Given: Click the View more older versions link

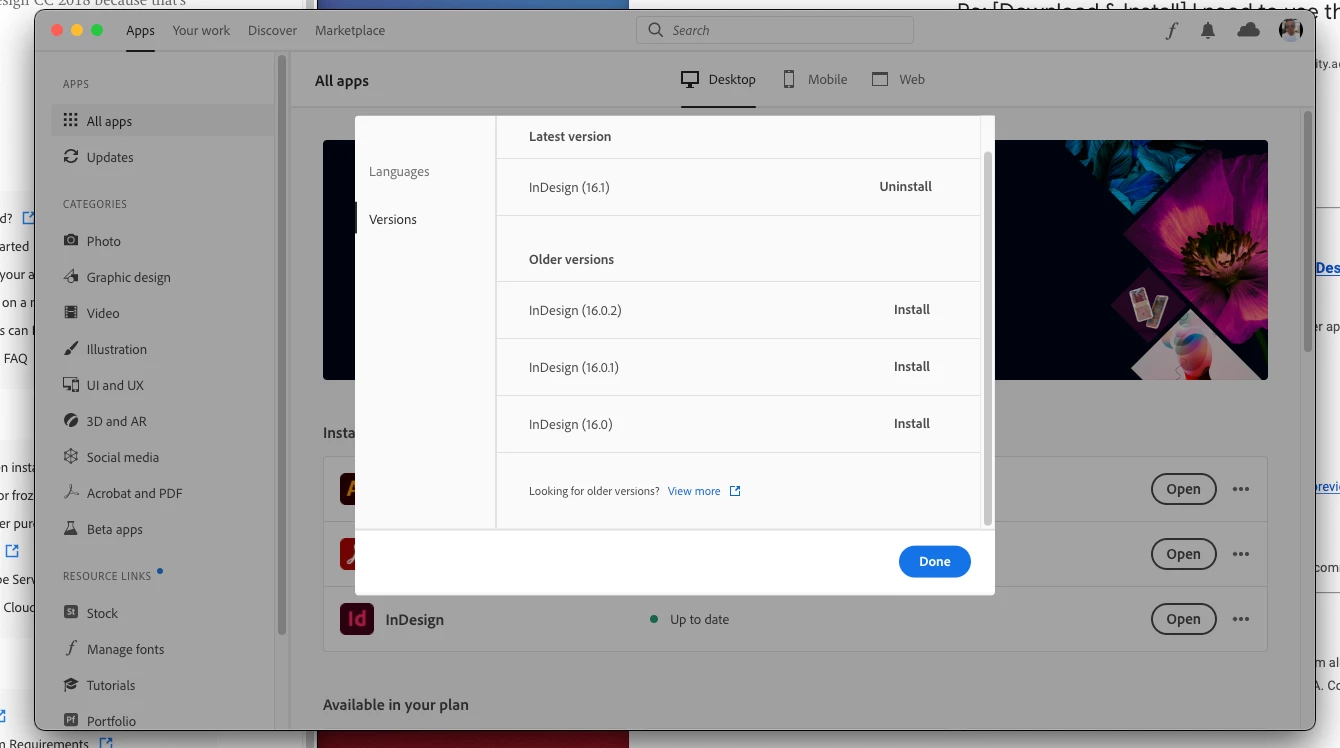Looking at the screenshot, I should (x=694, y=491).
